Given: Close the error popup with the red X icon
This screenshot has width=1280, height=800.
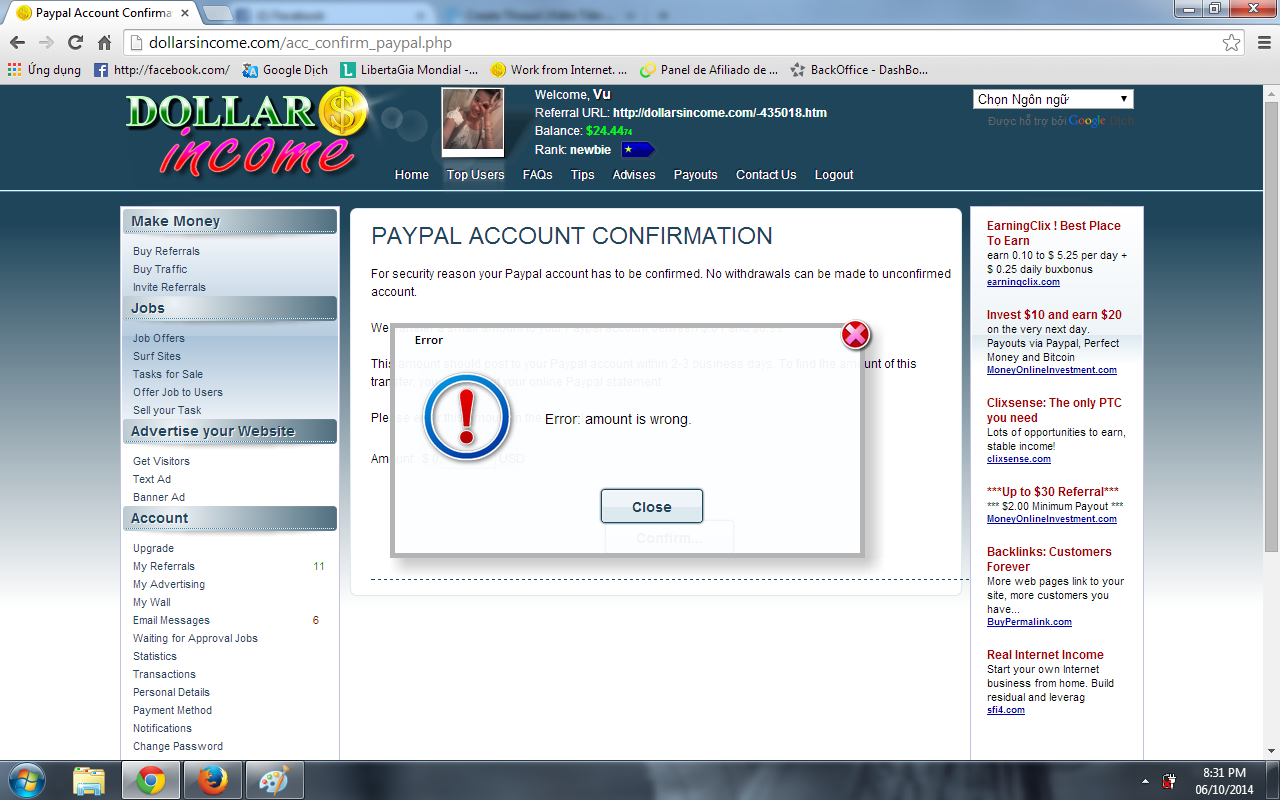Looking at the screenshot, I should coord(855,334).
